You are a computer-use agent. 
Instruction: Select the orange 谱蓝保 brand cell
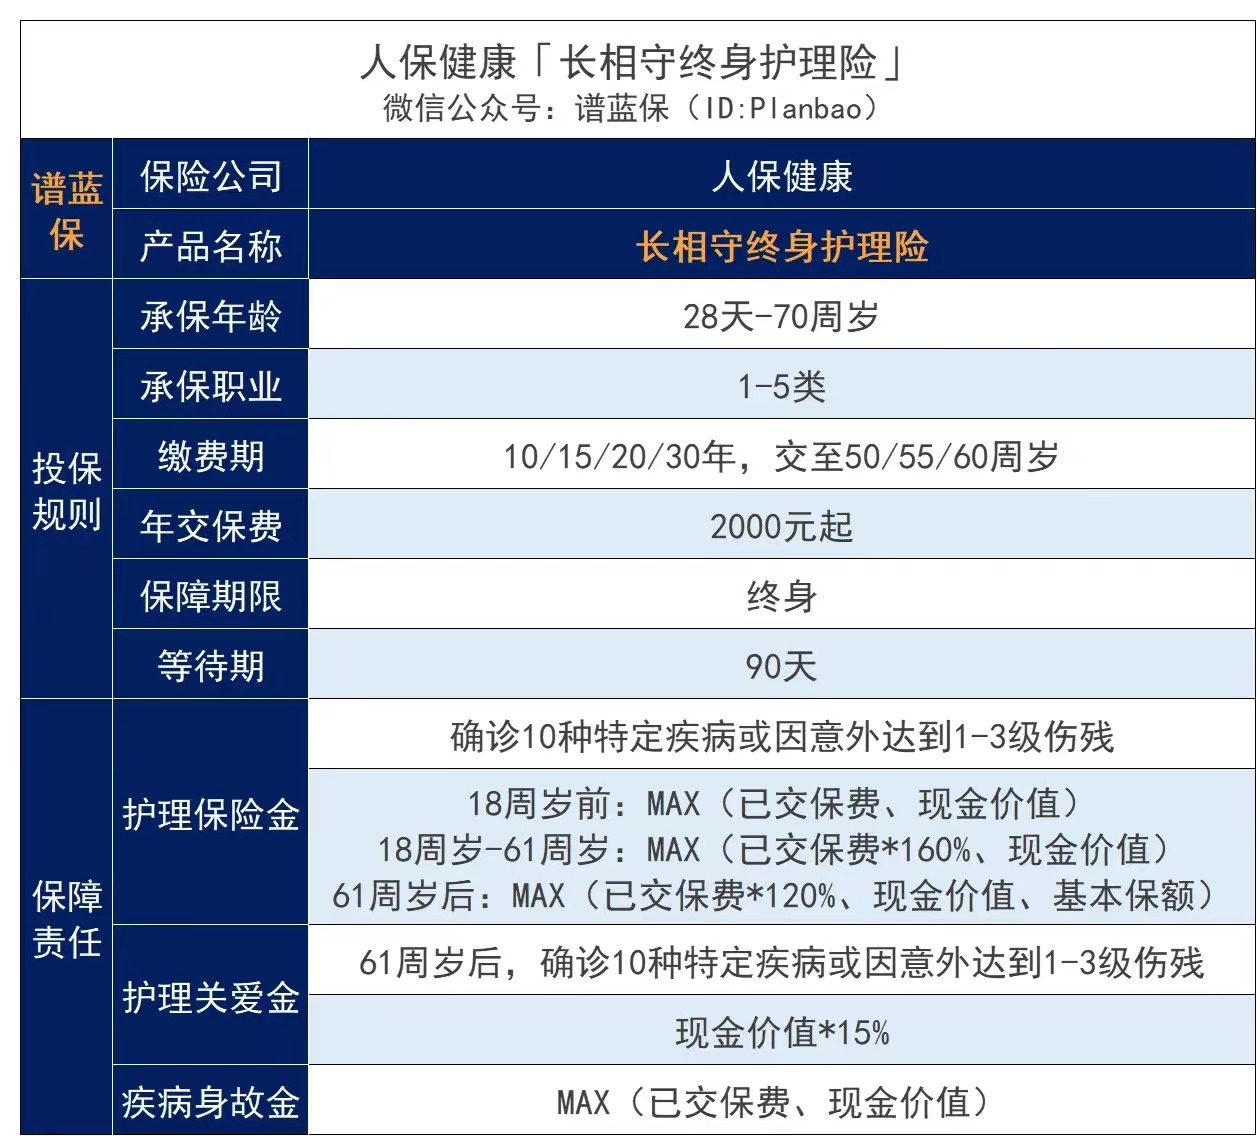pos(67,209)
